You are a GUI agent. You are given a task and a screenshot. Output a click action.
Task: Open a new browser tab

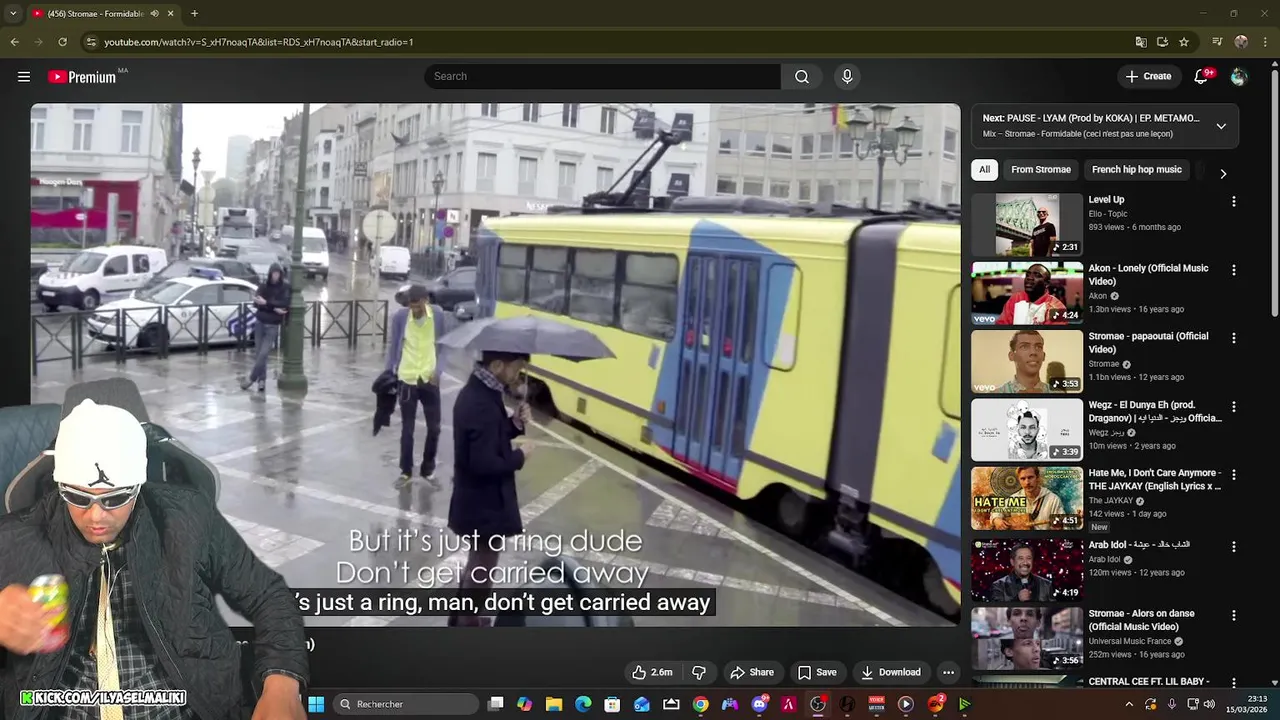point(194,13)
